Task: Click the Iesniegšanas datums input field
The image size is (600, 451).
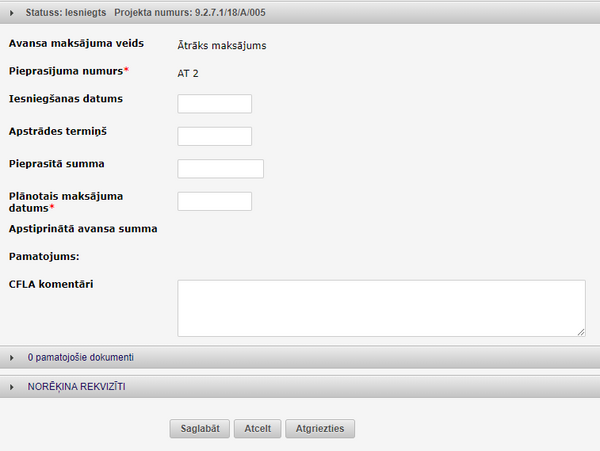Action: 214,104
